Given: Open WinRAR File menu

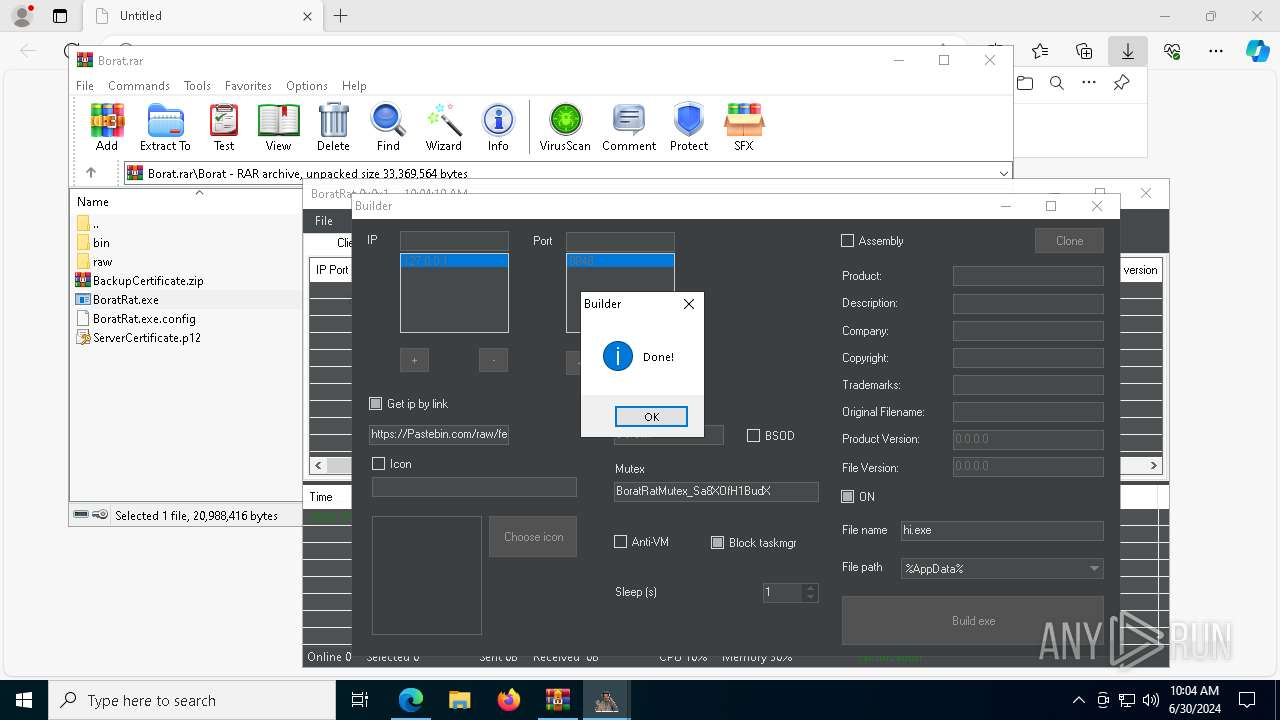Looking at the screenshot, I should coord(85,86).
